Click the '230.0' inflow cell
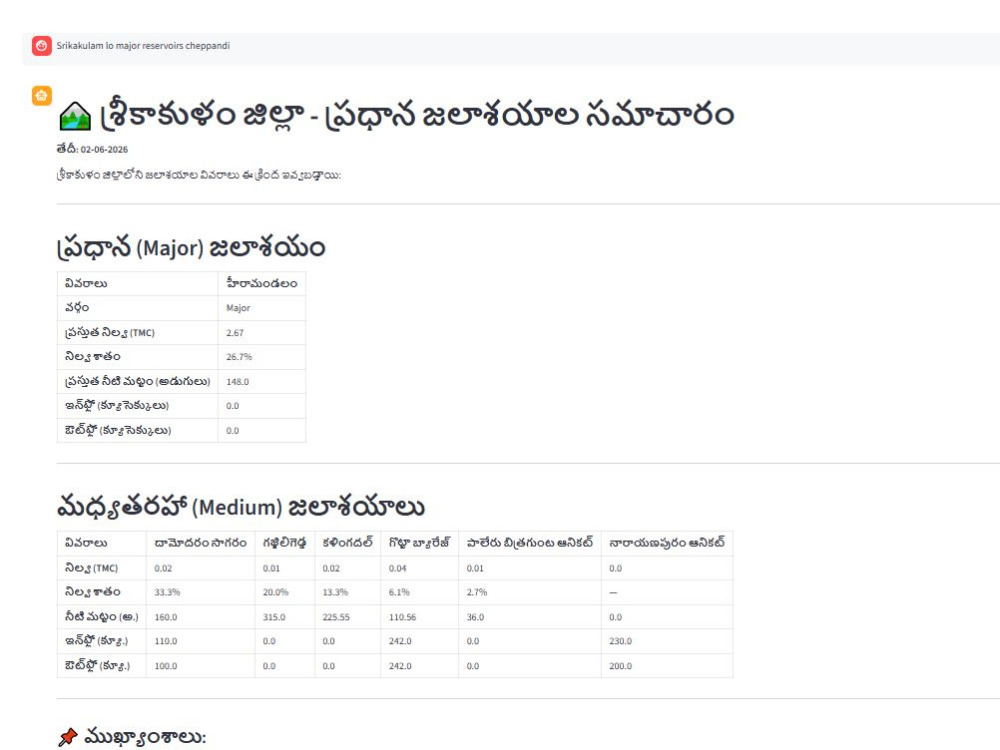Image resolution: width=1000 pixels, height=750 pixels. [x=621, y=642]
